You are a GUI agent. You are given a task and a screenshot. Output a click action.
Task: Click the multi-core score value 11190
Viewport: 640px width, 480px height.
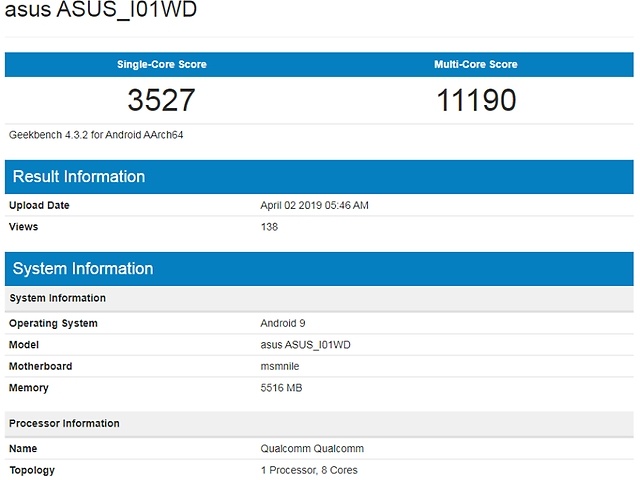pyautogui.click(x=476, y=100)
